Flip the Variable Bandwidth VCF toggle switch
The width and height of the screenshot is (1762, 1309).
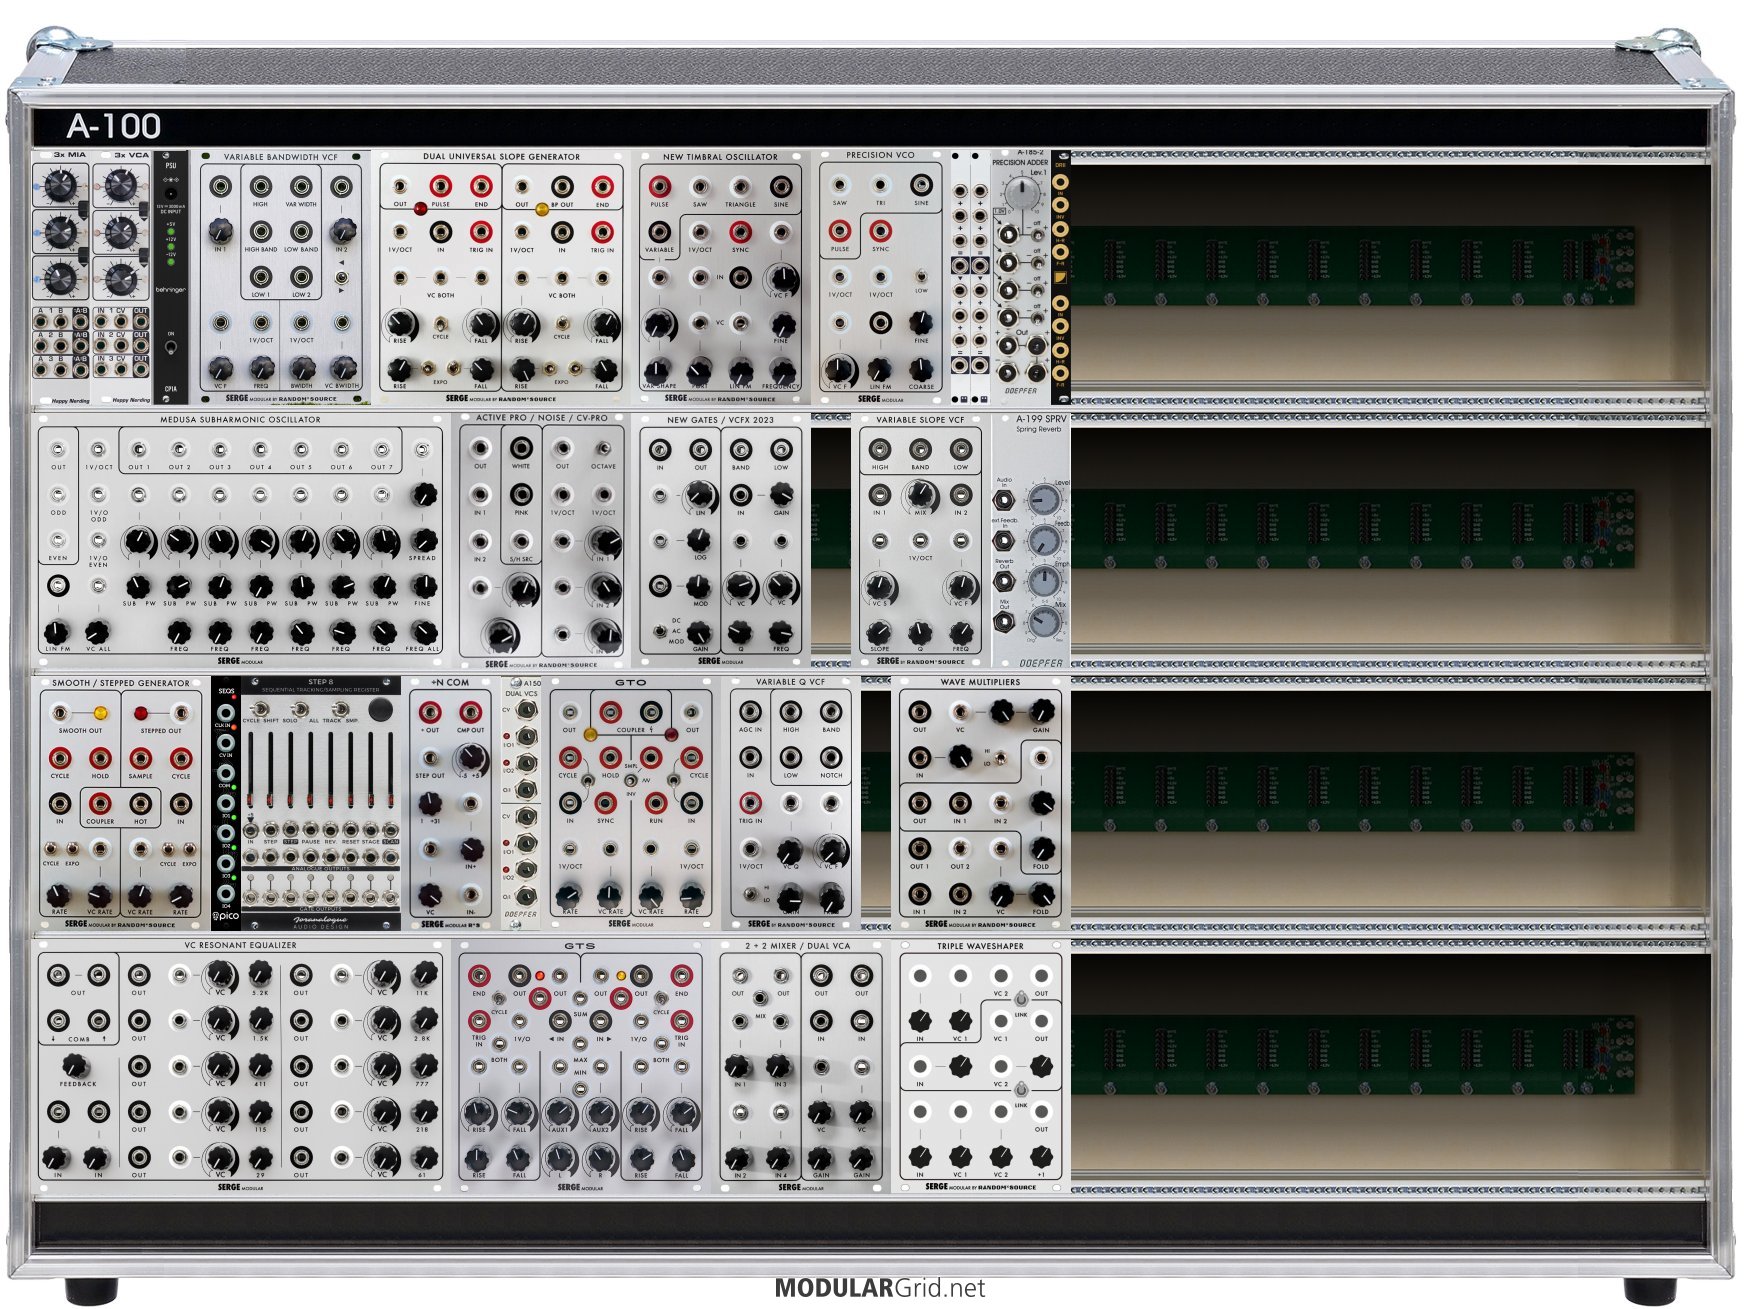[342, 276]
